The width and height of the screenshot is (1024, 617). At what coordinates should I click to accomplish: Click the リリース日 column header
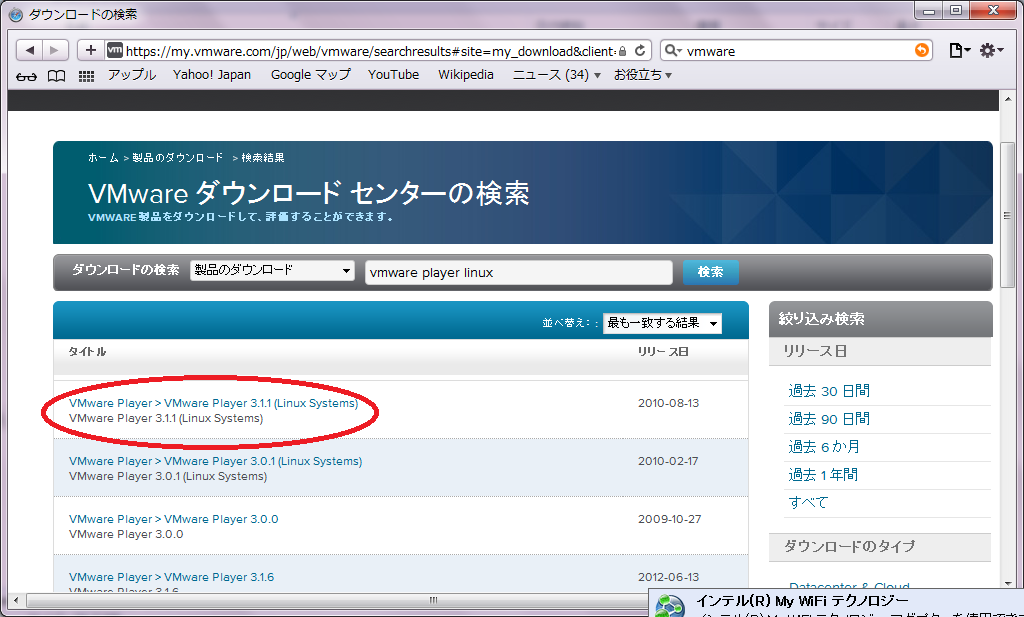click(x=663, y=352)
